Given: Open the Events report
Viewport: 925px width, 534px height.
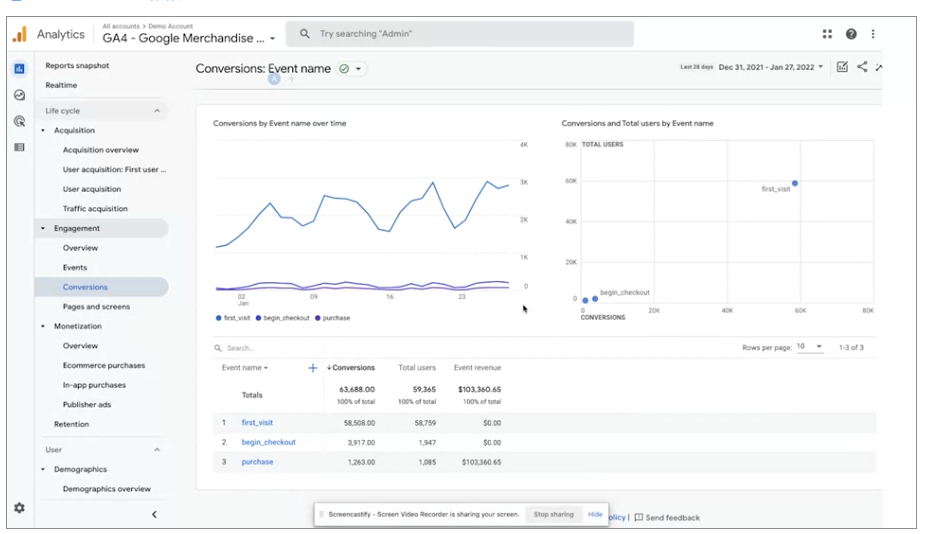Looking at the screenshot, I should pyautogui.click(x=75, y=267).
